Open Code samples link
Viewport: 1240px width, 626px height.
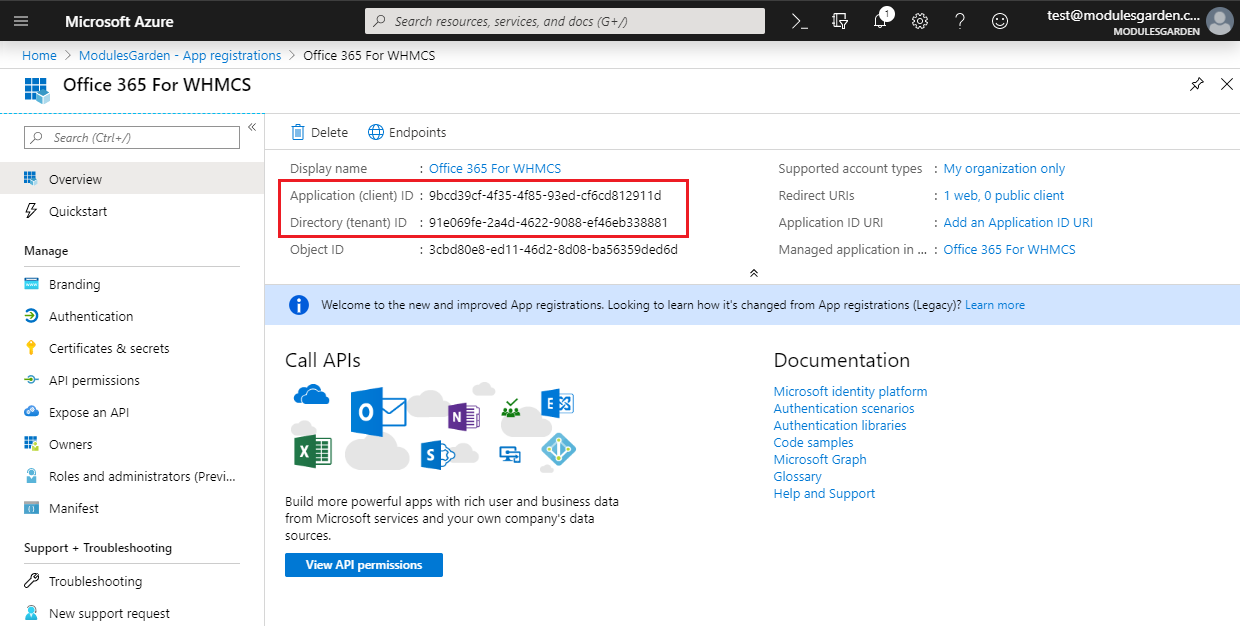[x=814, y=443]
